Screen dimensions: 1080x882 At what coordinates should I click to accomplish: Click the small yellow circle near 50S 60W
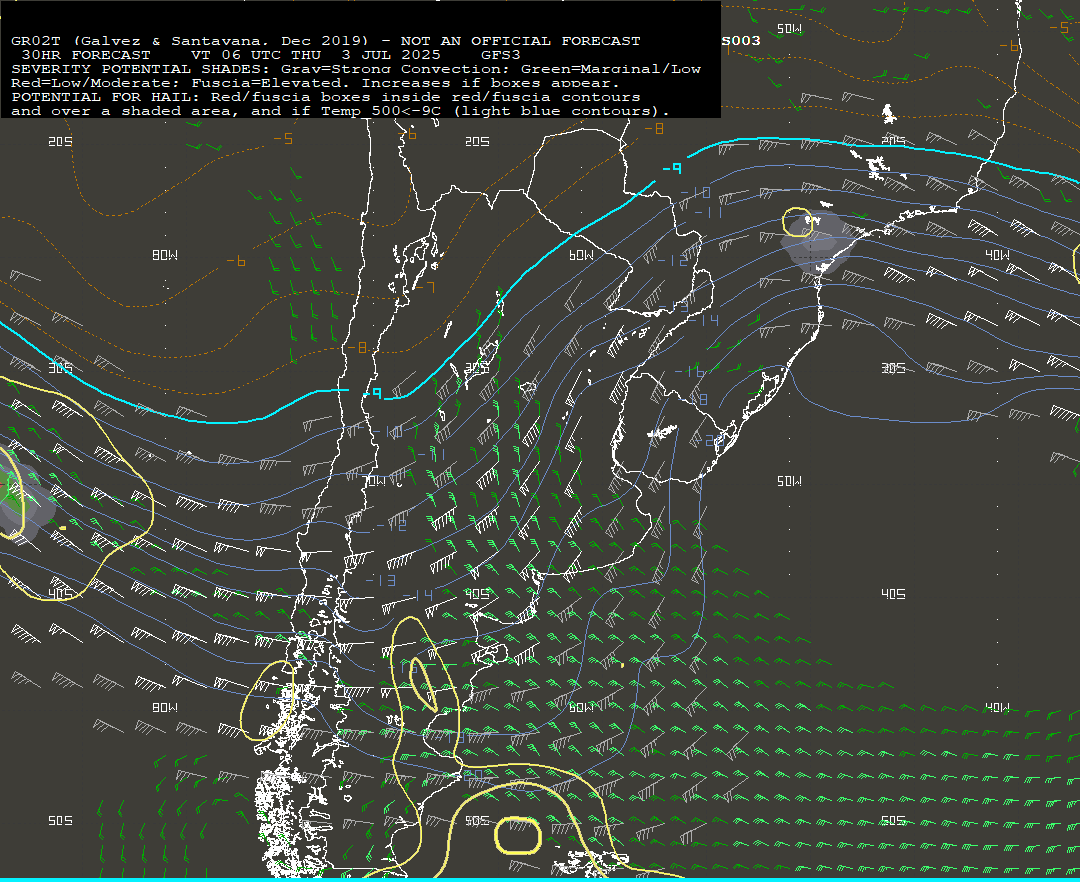coord(517,835)
